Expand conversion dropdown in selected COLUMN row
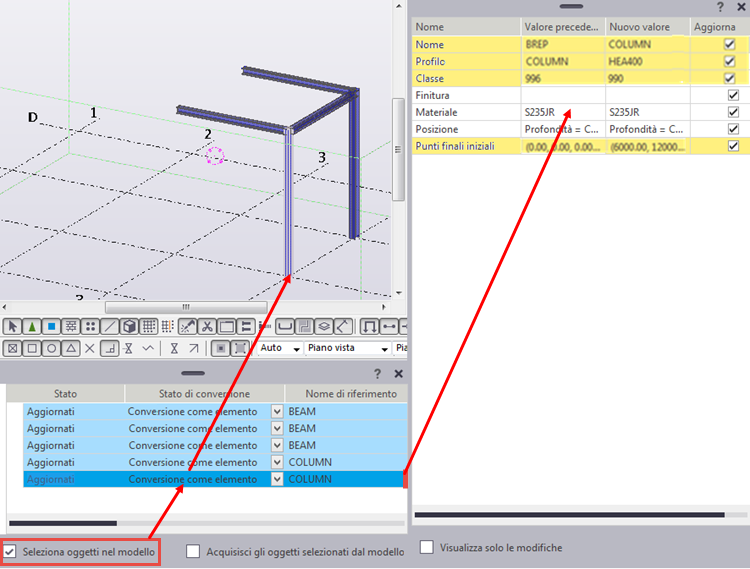Screen dimensions: 750x569 277,479
